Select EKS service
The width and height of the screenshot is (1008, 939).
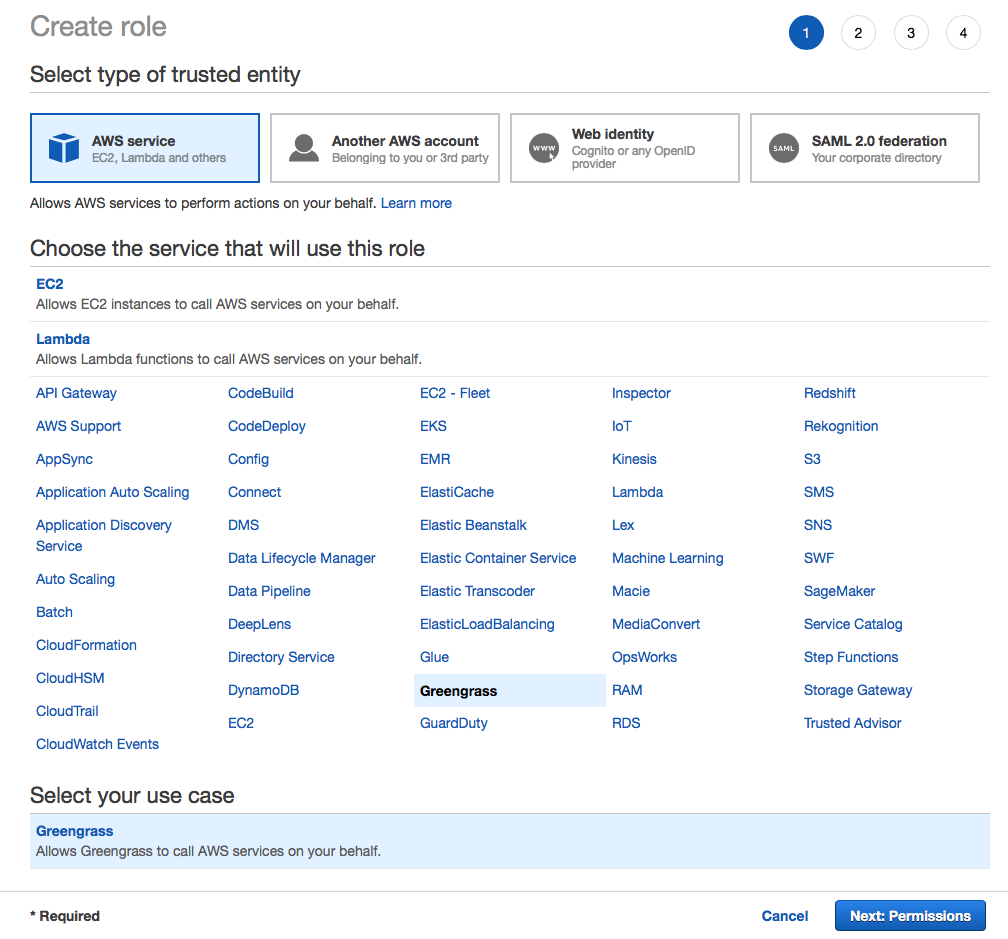tap(433, 426)
